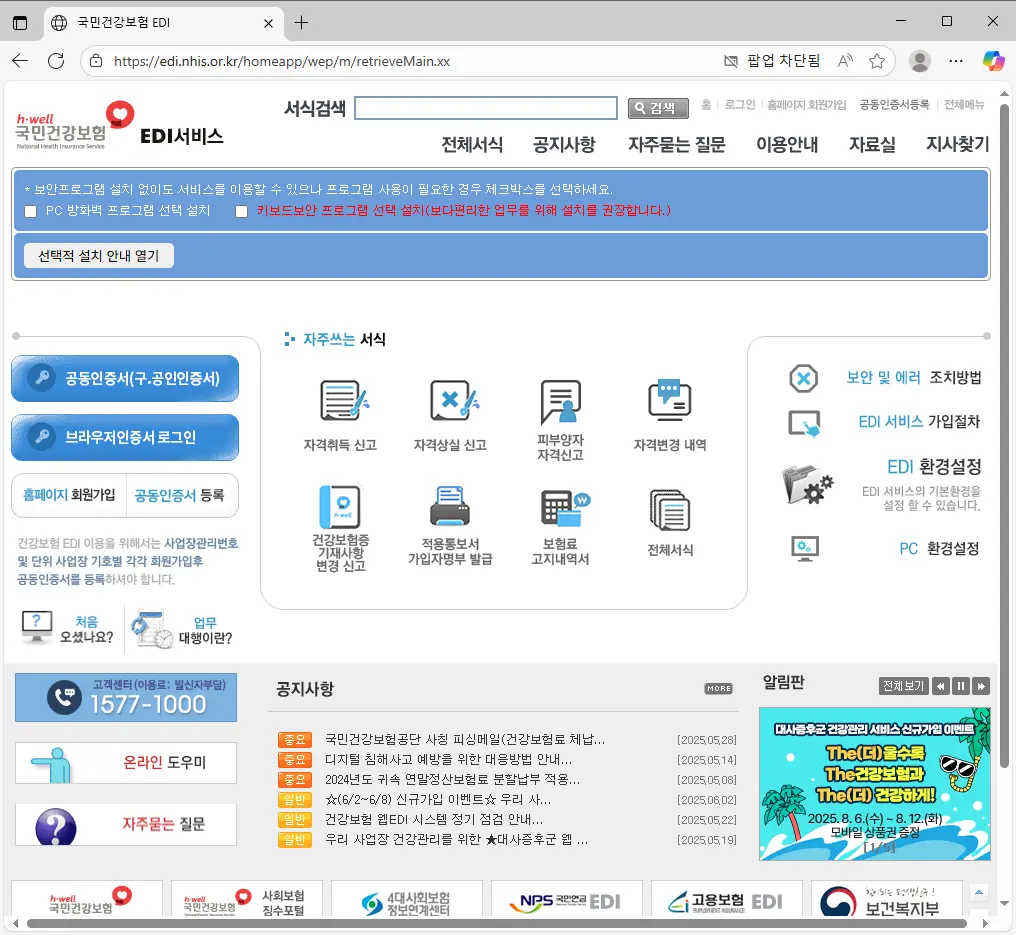
Task: Open the 공지사항 top menu
Action: coord(564,144)
